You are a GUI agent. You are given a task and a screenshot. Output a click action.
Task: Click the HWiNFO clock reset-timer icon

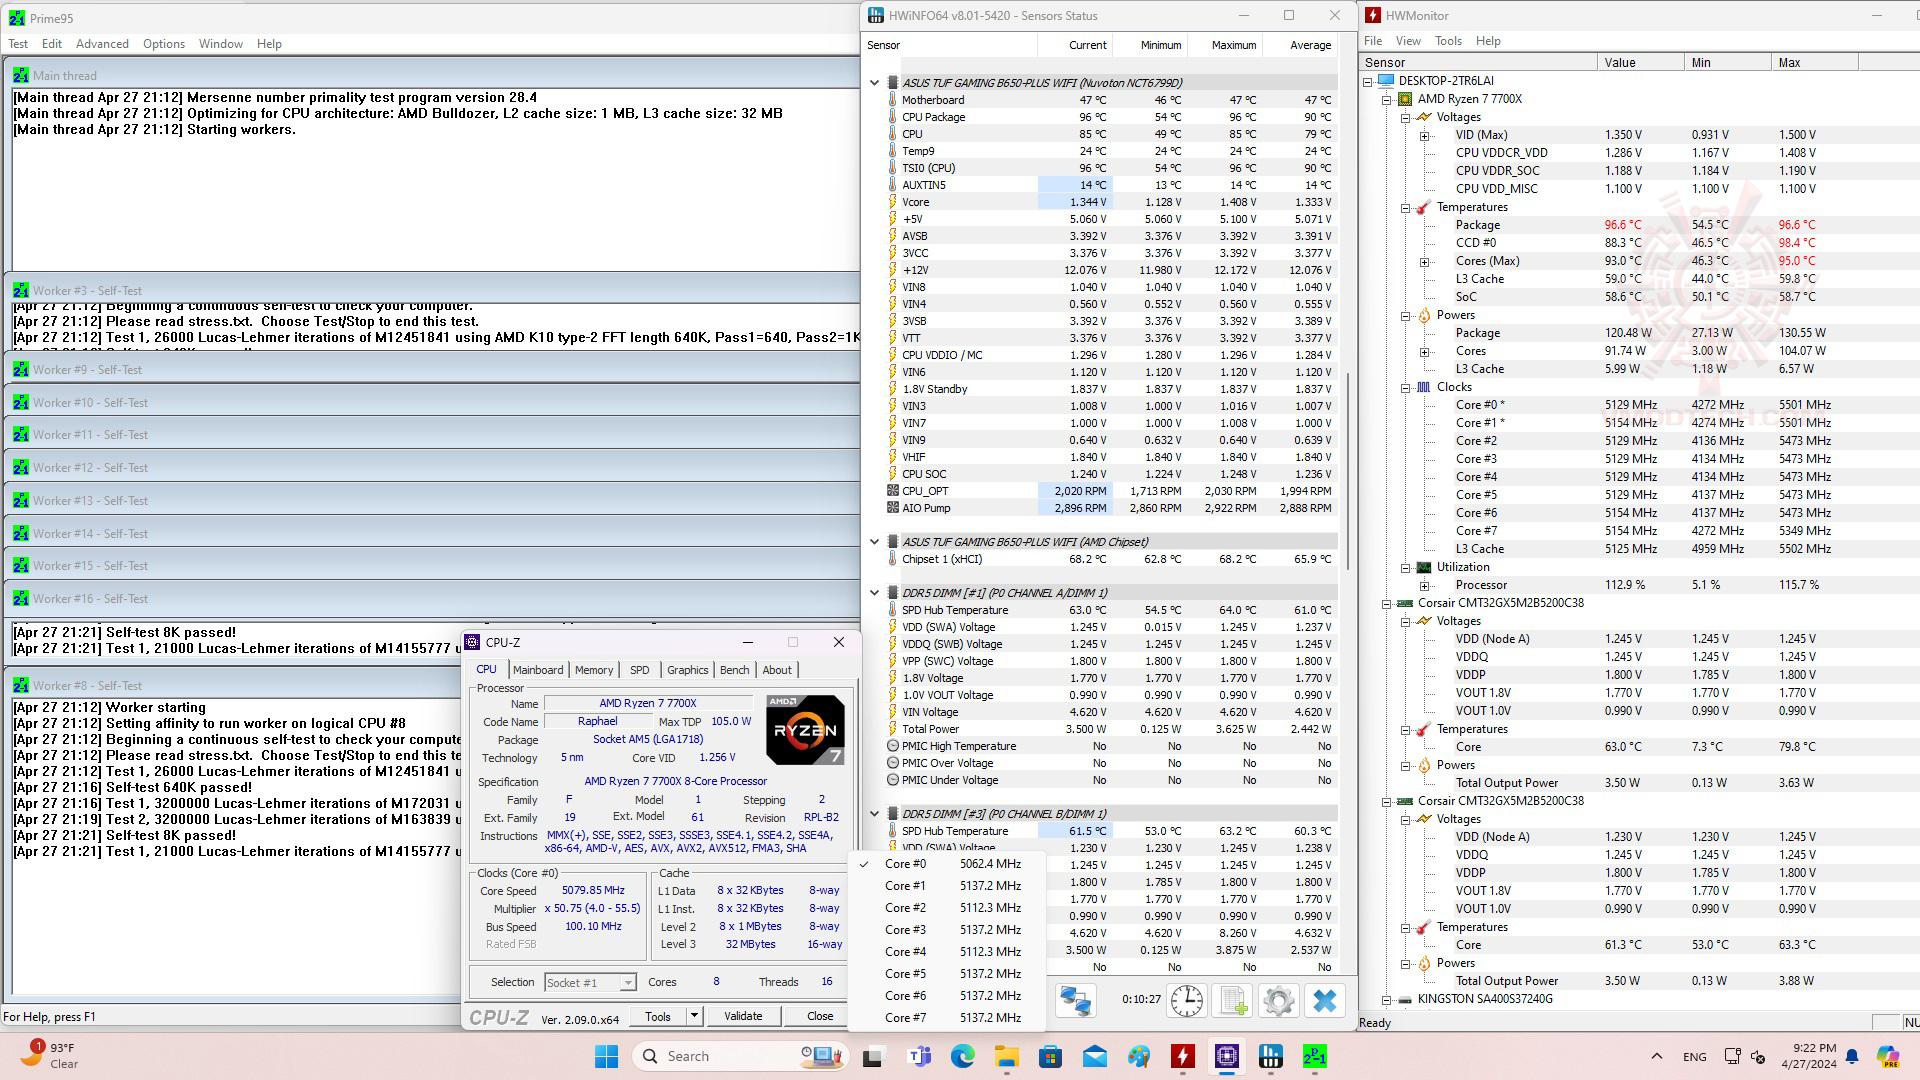1187,1001
